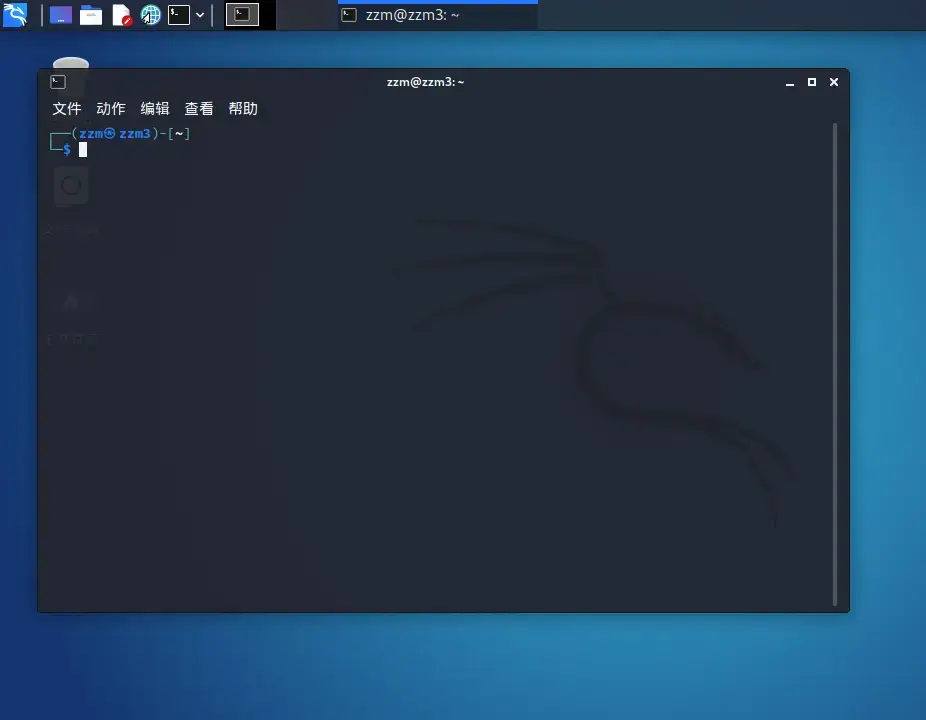Click the blinking terminal command prompt

point(84,149)
